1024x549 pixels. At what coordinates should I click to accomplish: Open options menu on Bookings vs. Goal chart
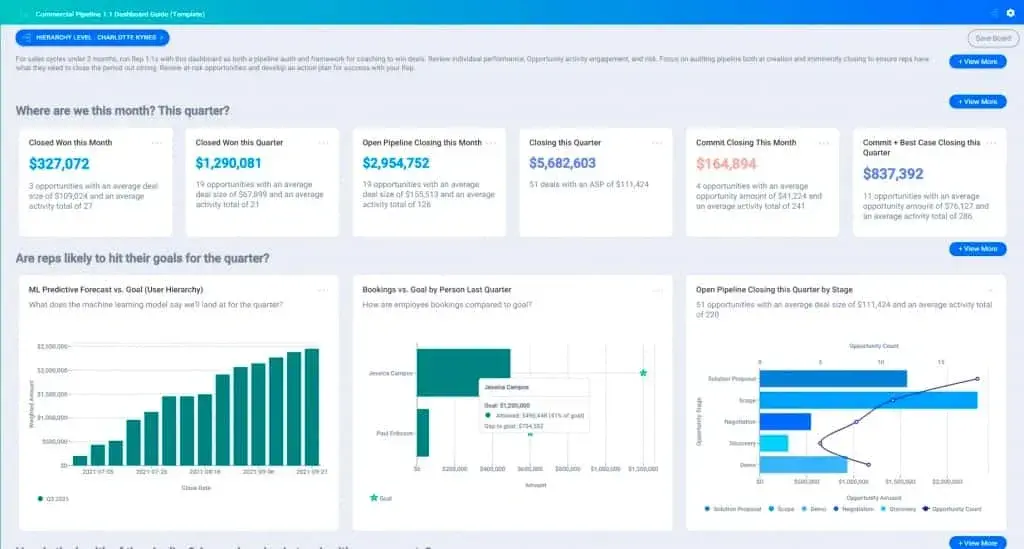(x=657, y=290)
